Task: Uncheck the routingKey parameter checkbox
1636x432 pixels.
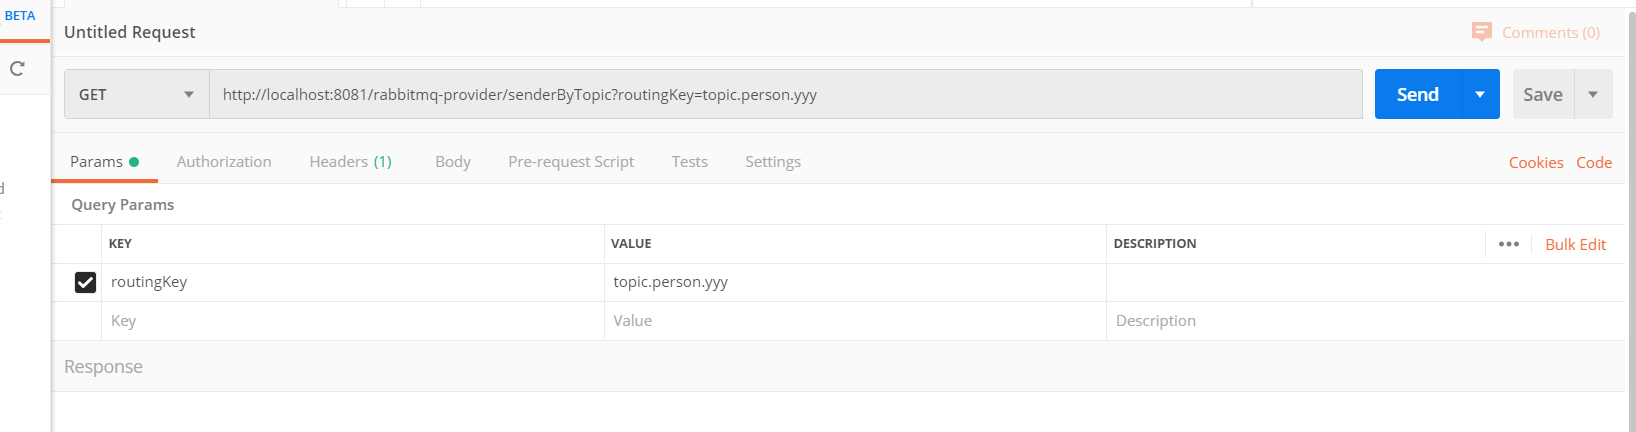Action: (86, 282)
